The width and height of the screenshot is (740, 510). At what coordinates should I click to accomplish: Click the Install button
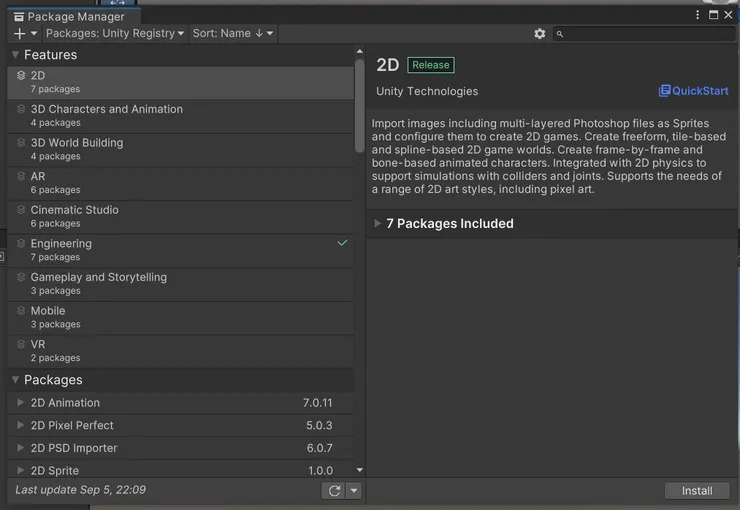(697, 491)
